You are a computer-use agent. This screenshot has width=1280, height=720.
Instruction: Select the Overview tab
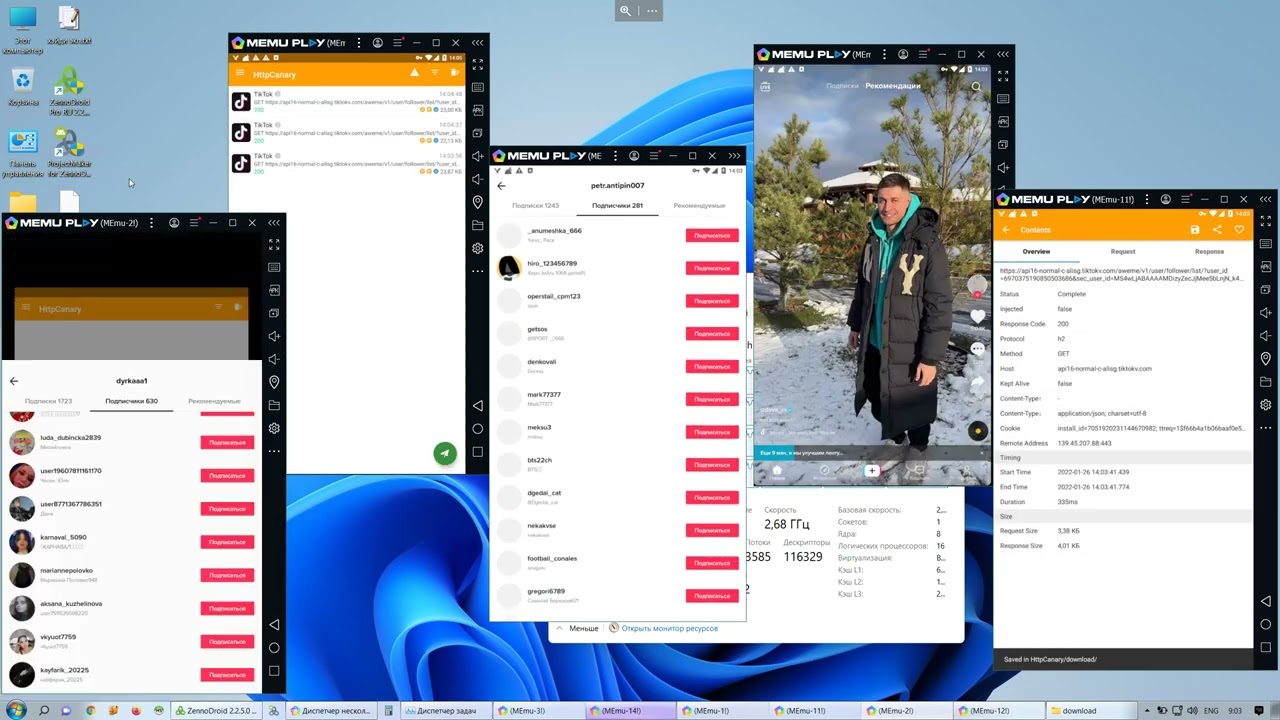tap(1036, 252)
